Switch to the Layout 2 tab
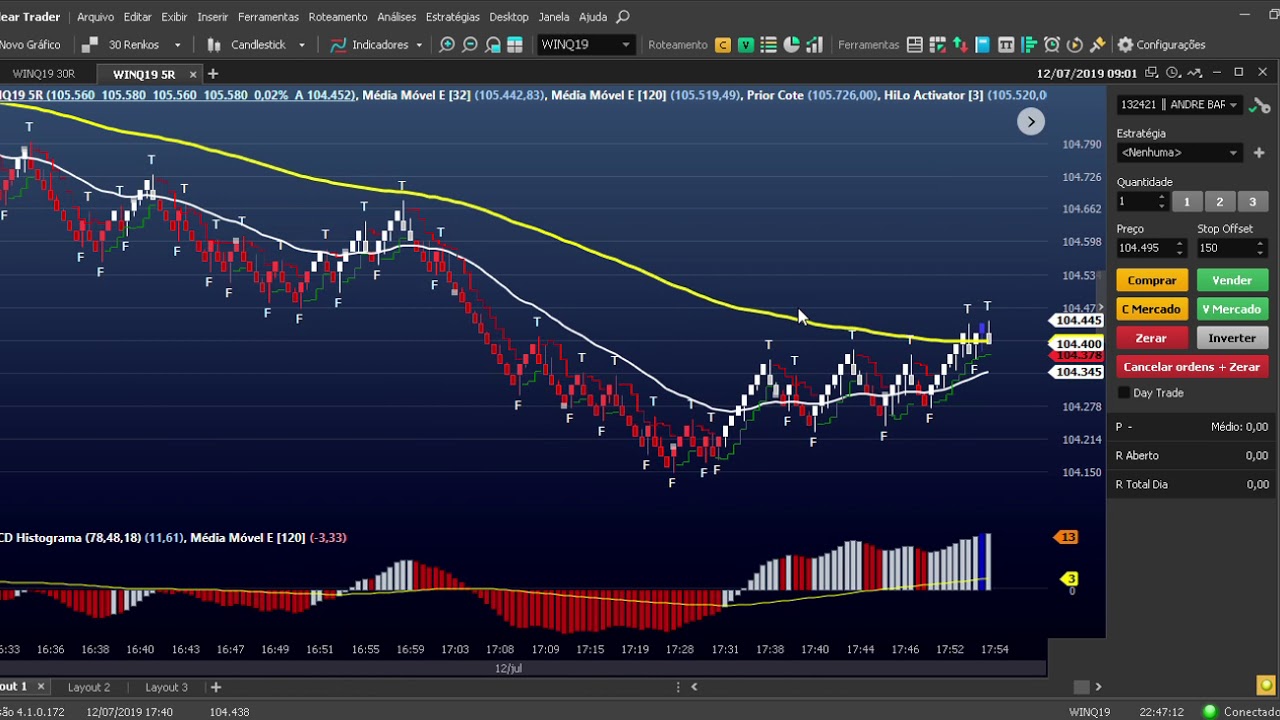Screen dimensions: 1280x720 coord(89,687)
